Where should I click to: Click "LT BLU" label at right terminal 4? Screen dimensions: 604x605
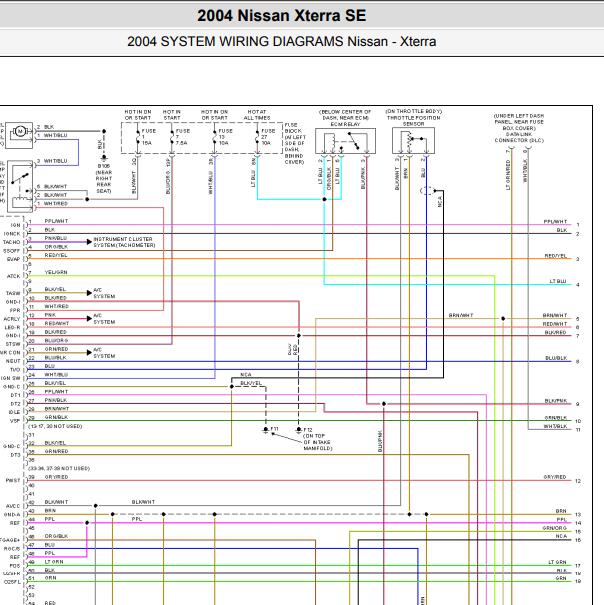point(558,281)
